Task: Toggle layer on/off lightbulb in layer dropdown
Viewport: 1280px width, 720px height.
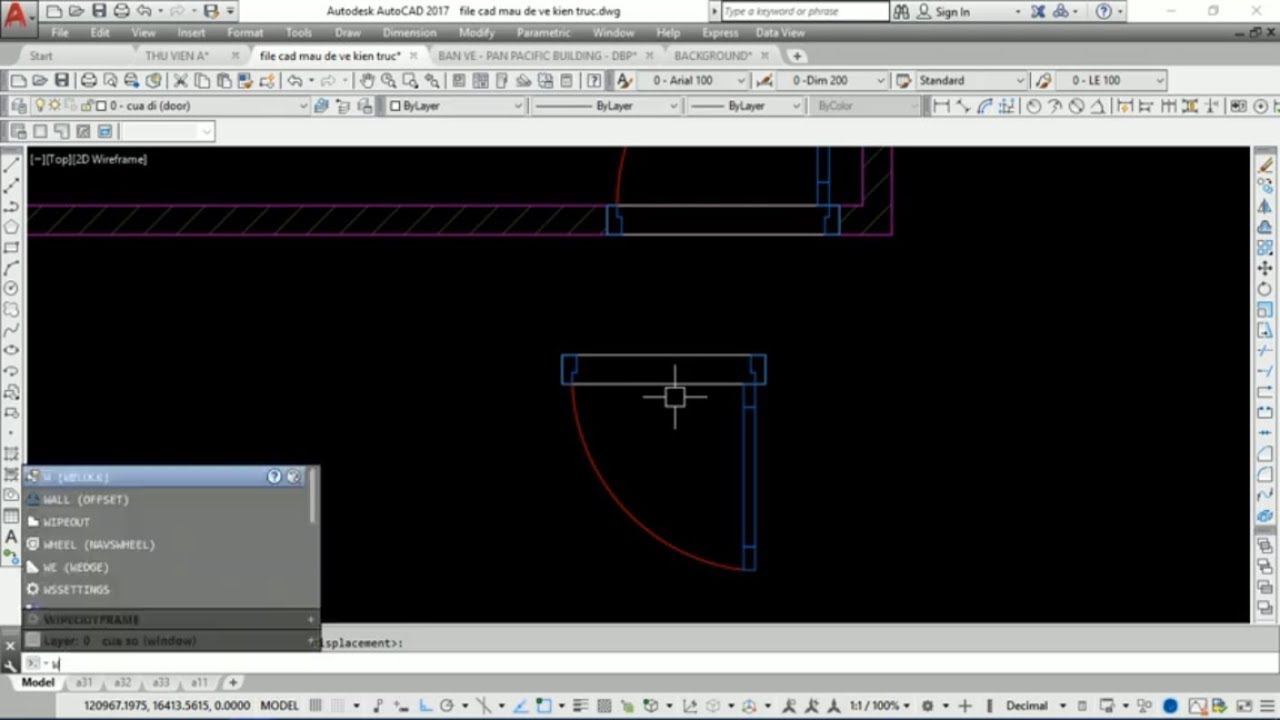Action: (x=40, y=106)
